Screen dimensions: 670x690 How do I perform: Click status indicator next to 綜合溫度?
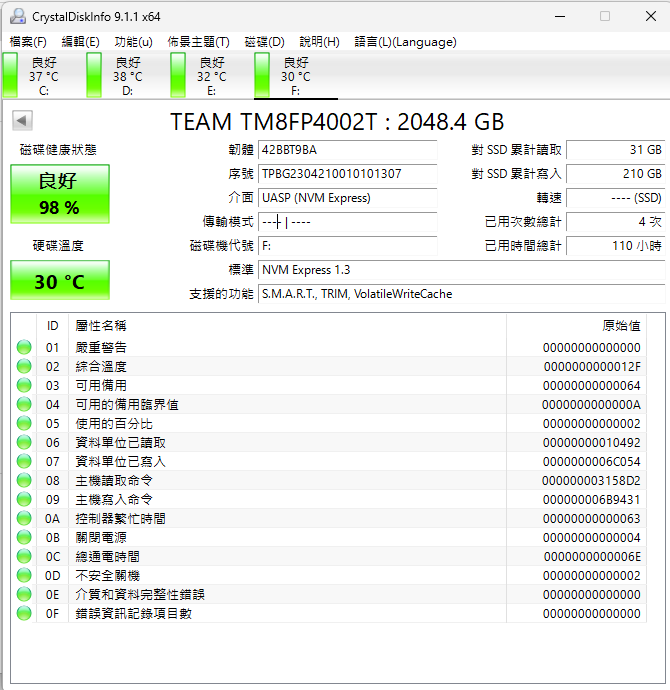coord(24,367)
